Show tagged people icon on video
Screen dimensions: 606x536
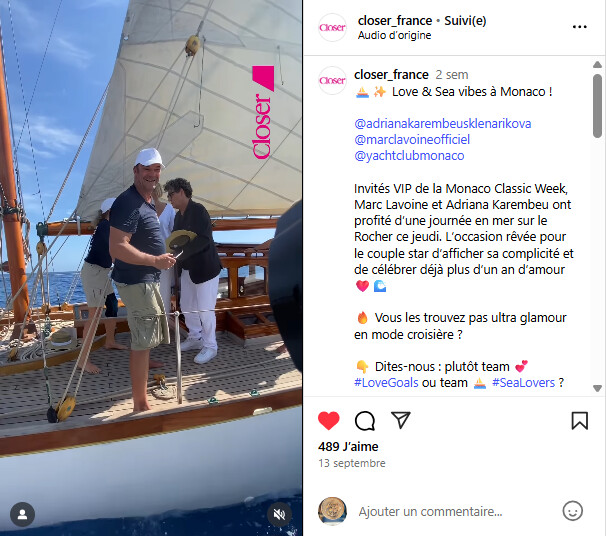[x=22, y=514]
